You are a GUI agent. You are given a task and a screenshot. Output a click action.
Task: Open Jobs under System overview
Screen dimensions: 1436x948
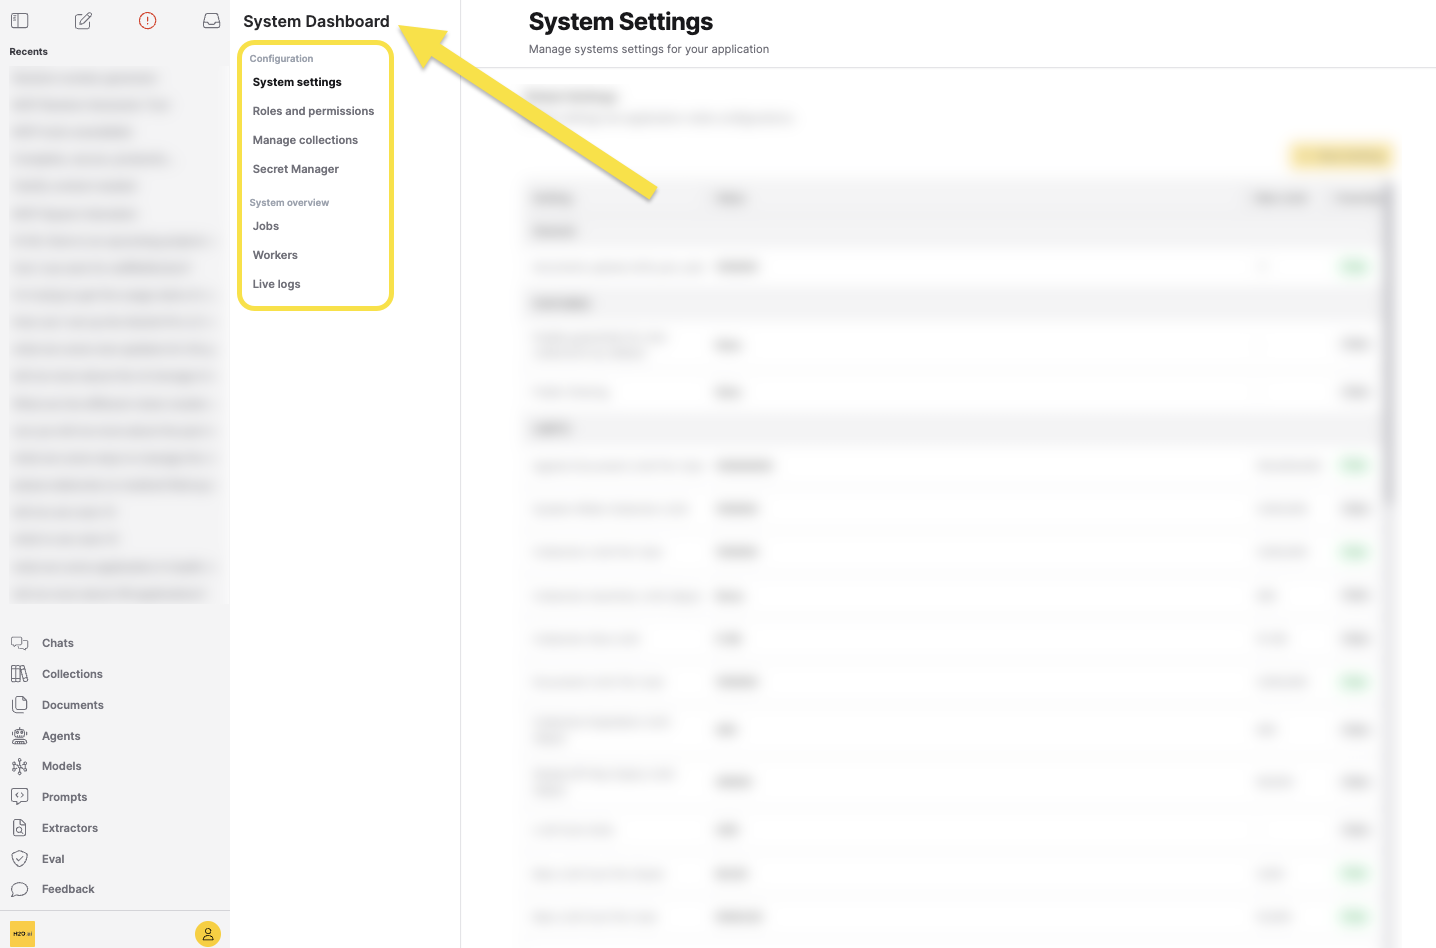tap(265, 225)
